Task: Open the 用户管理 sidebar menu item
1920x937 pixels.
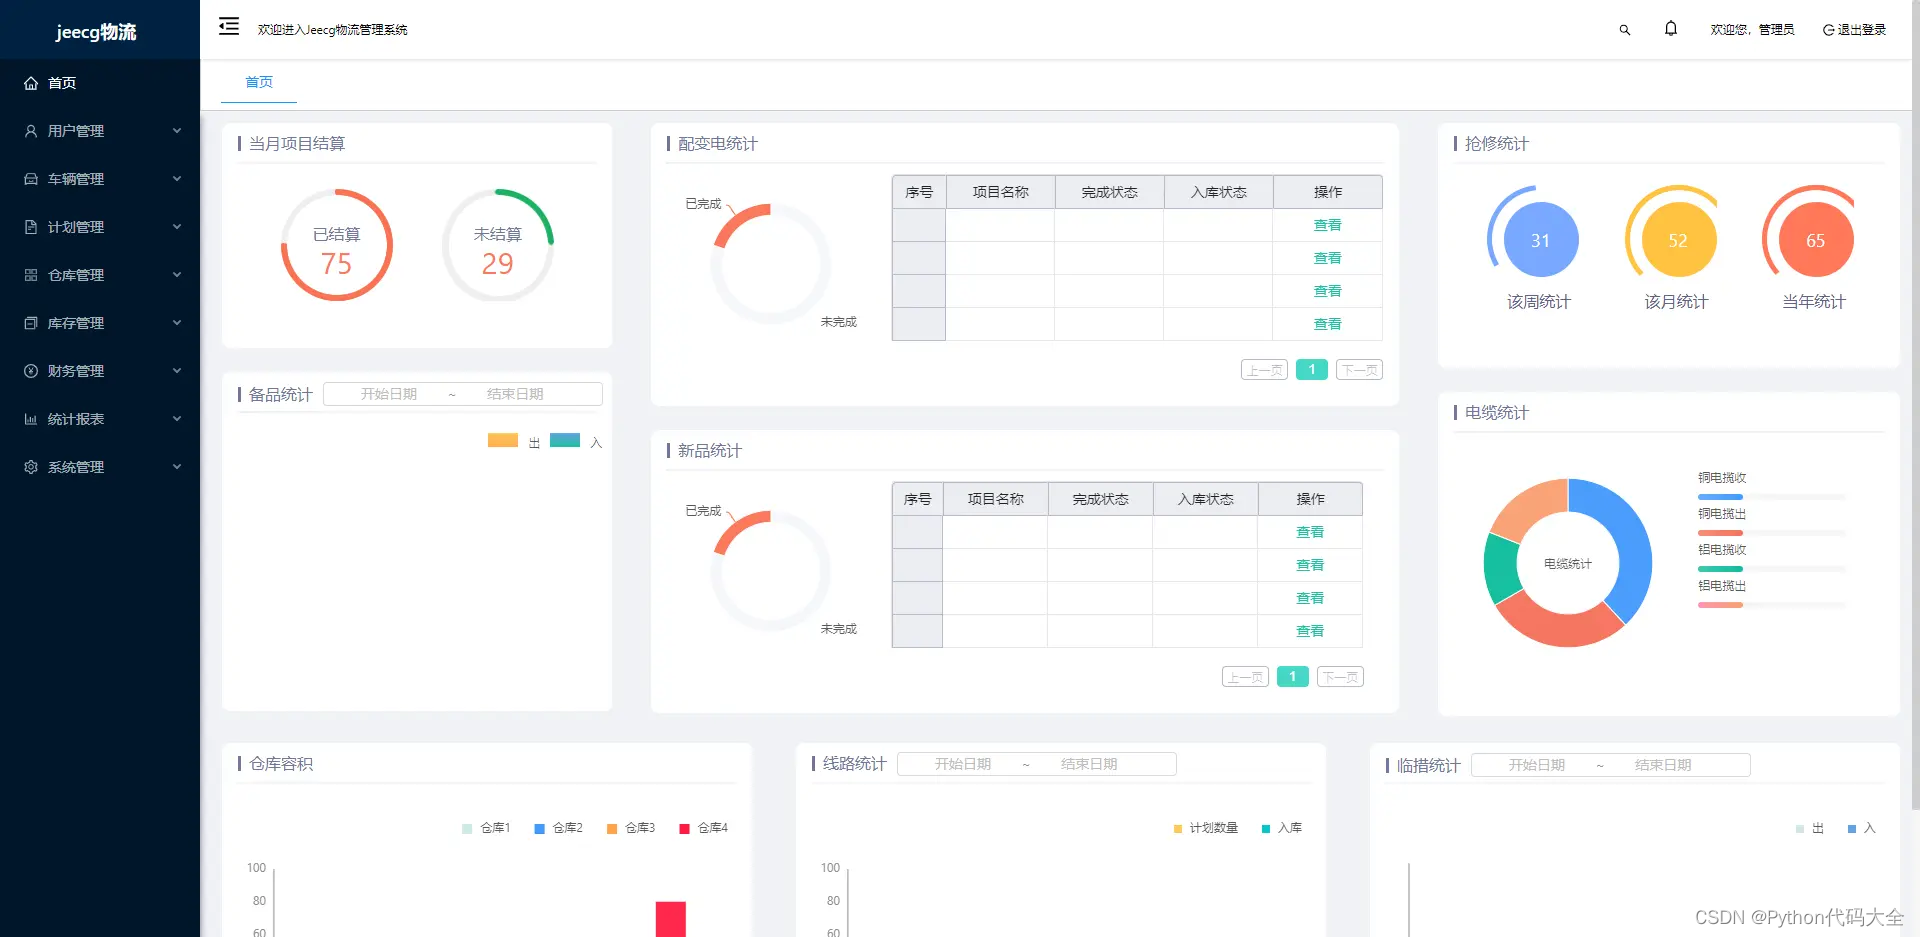Action: click(x=100, y=131)
